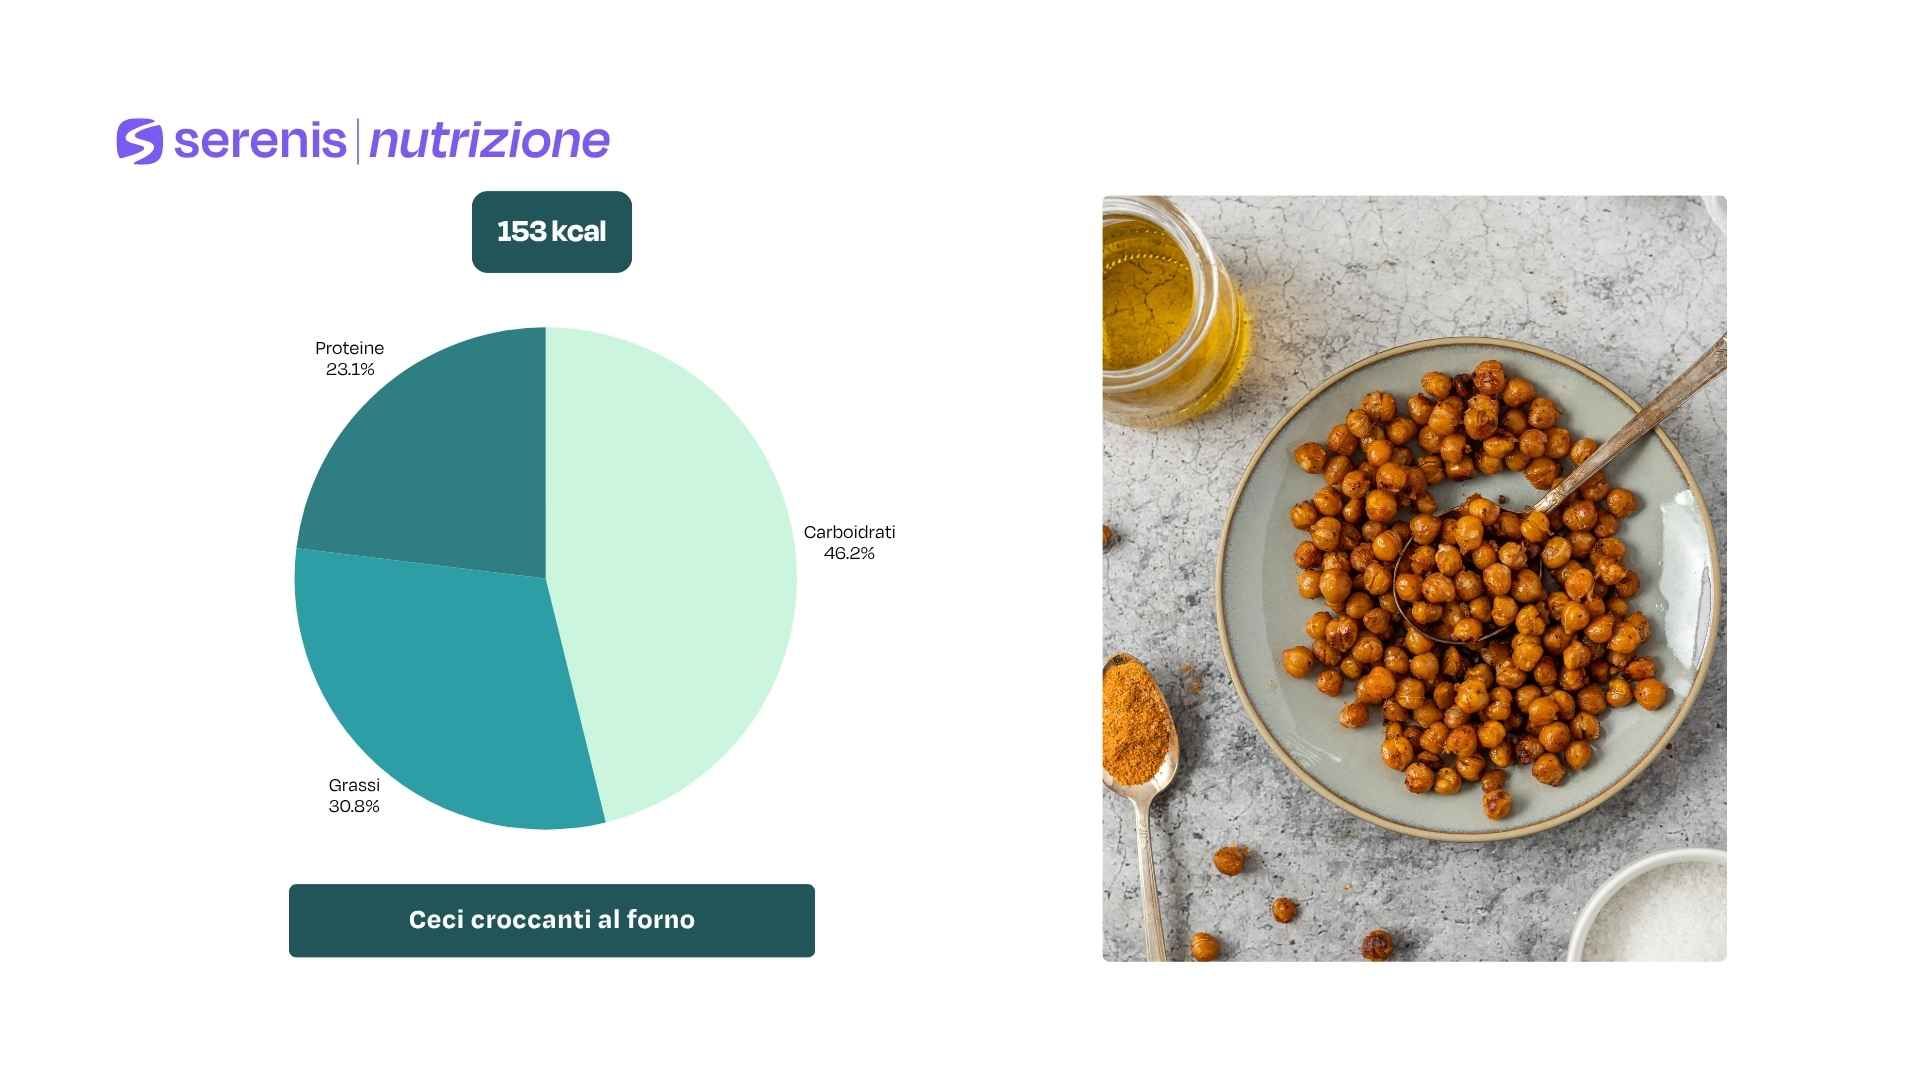The width and height of the screenshot is (1920, 1080).
Task: Click the 23.1% percentage value
Action: (350, 369)
